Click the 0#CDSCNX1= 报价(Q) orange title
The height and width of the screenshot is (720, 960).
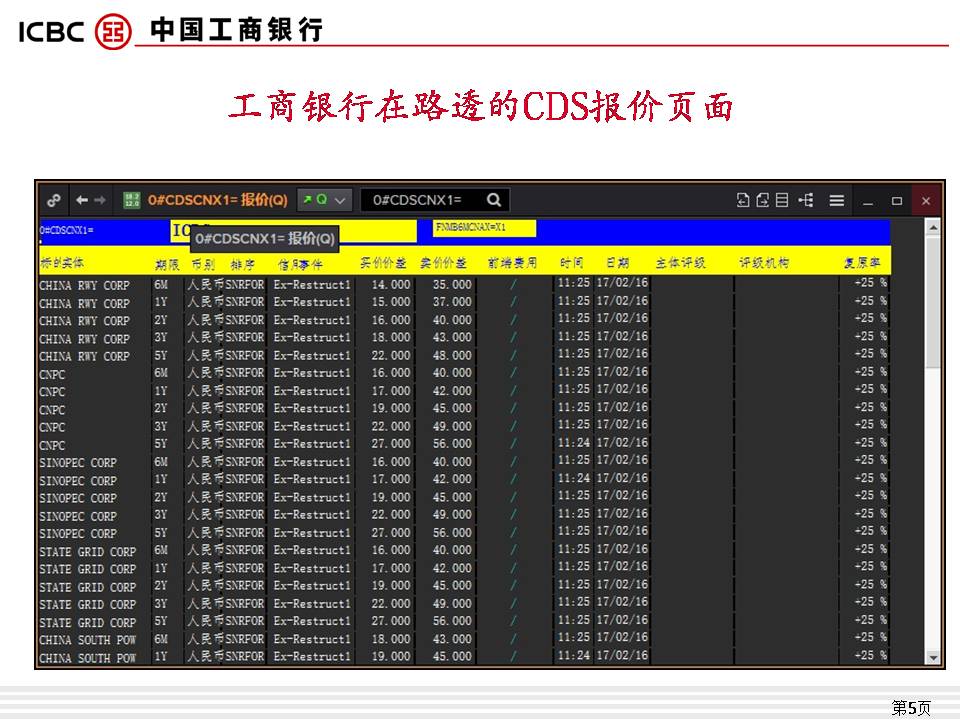[x=217, y=200]
